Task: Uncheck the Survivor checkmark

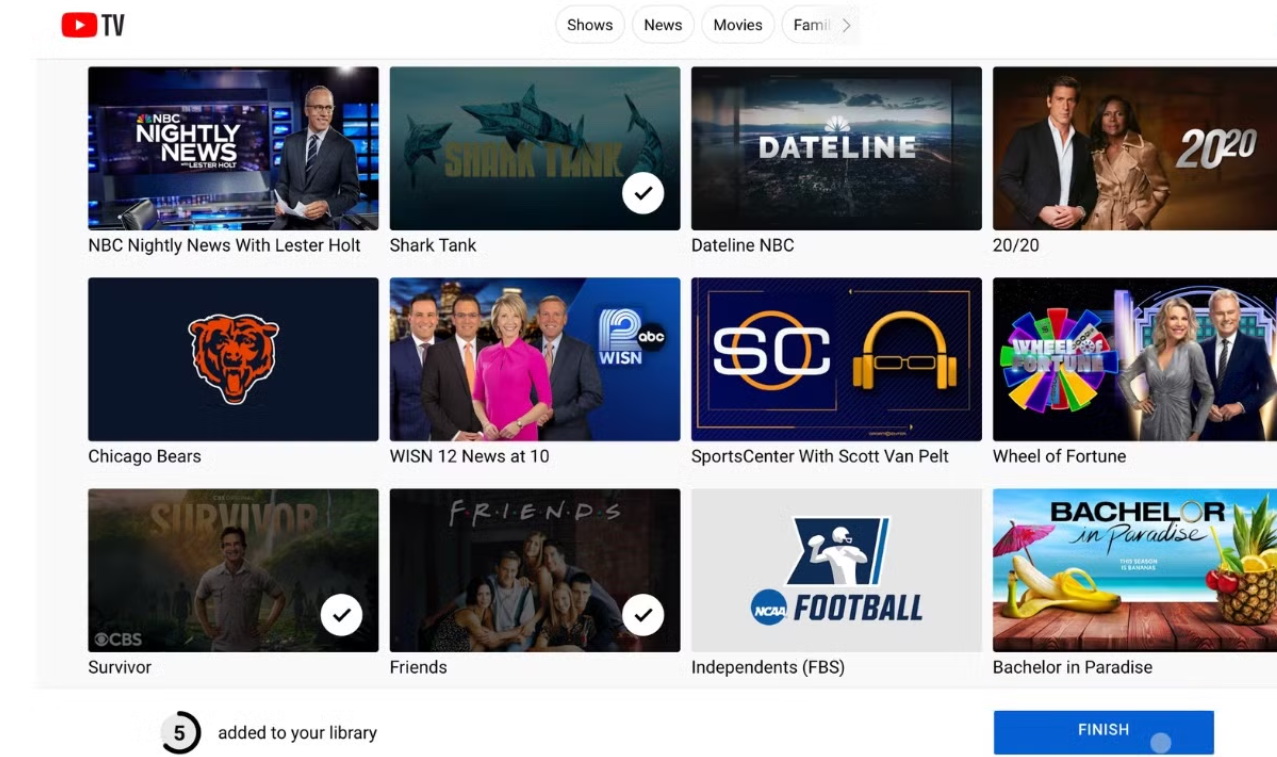Action: [x=342, y=615]
